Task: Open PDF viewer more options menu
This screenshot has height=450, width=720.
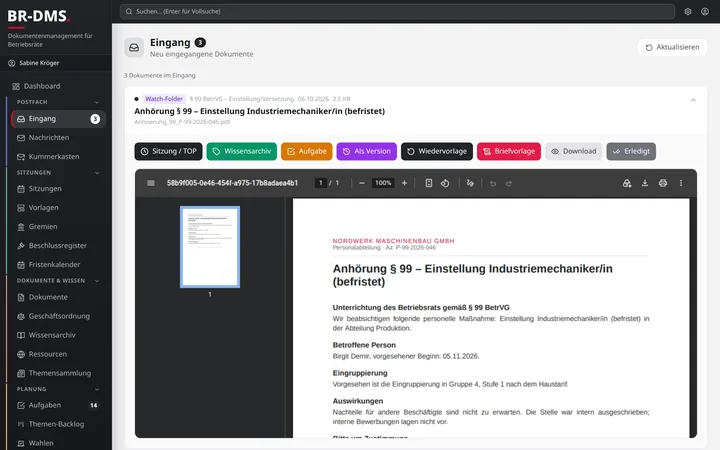Action: tap(681, 183)
